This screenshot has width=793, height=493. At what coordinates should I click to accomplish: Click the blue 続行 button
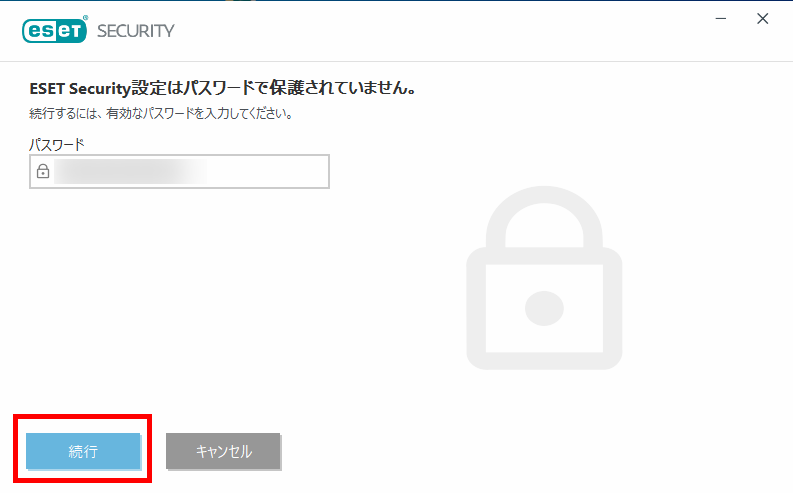point(83,451)
